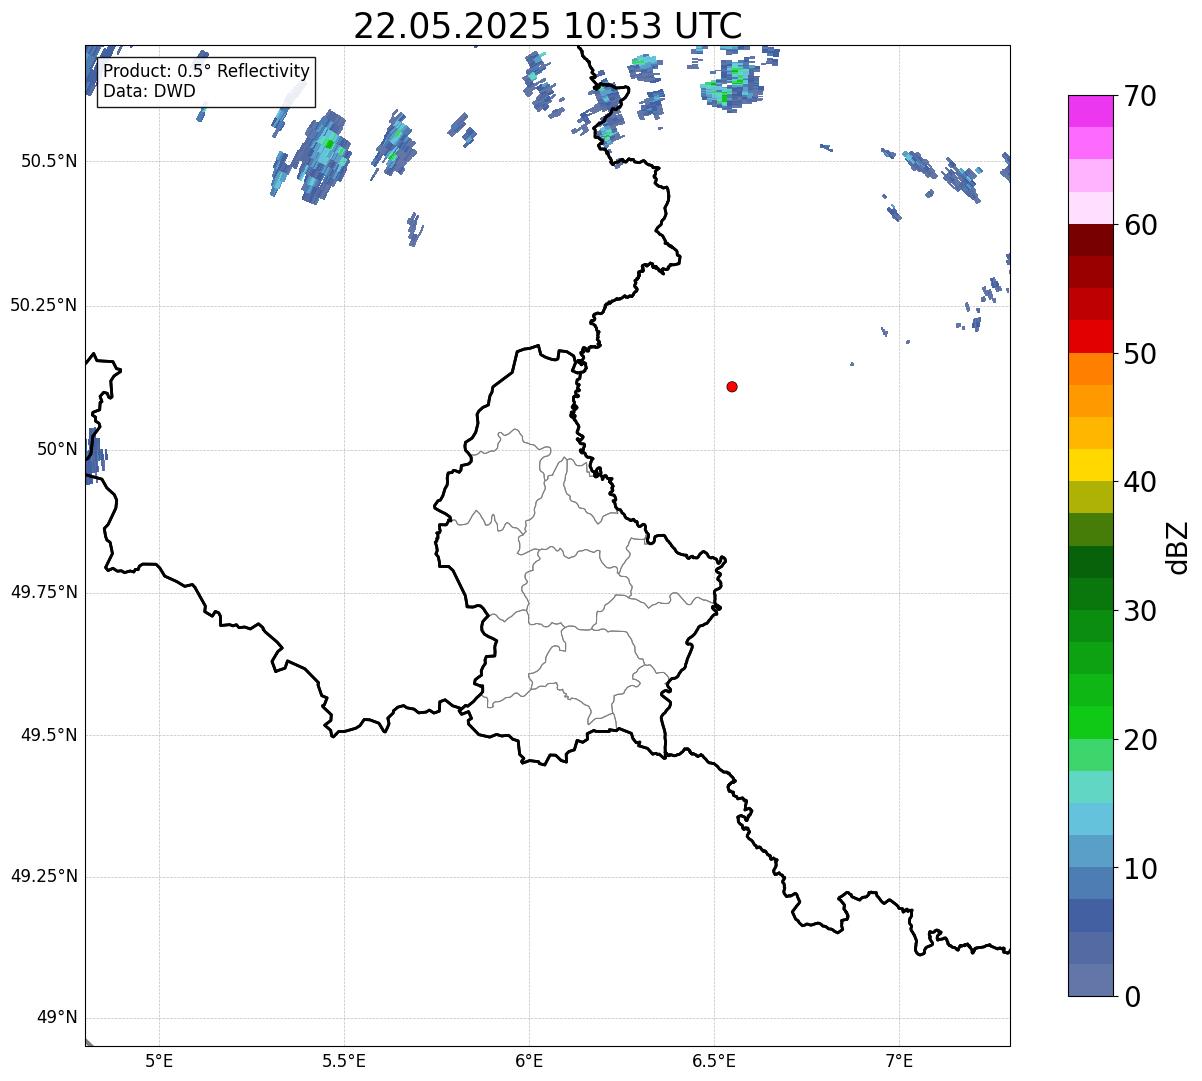1202x1081 pixels.
Task: Pick the yellow colorbar swatch above 40
Action: [1090, 465]
